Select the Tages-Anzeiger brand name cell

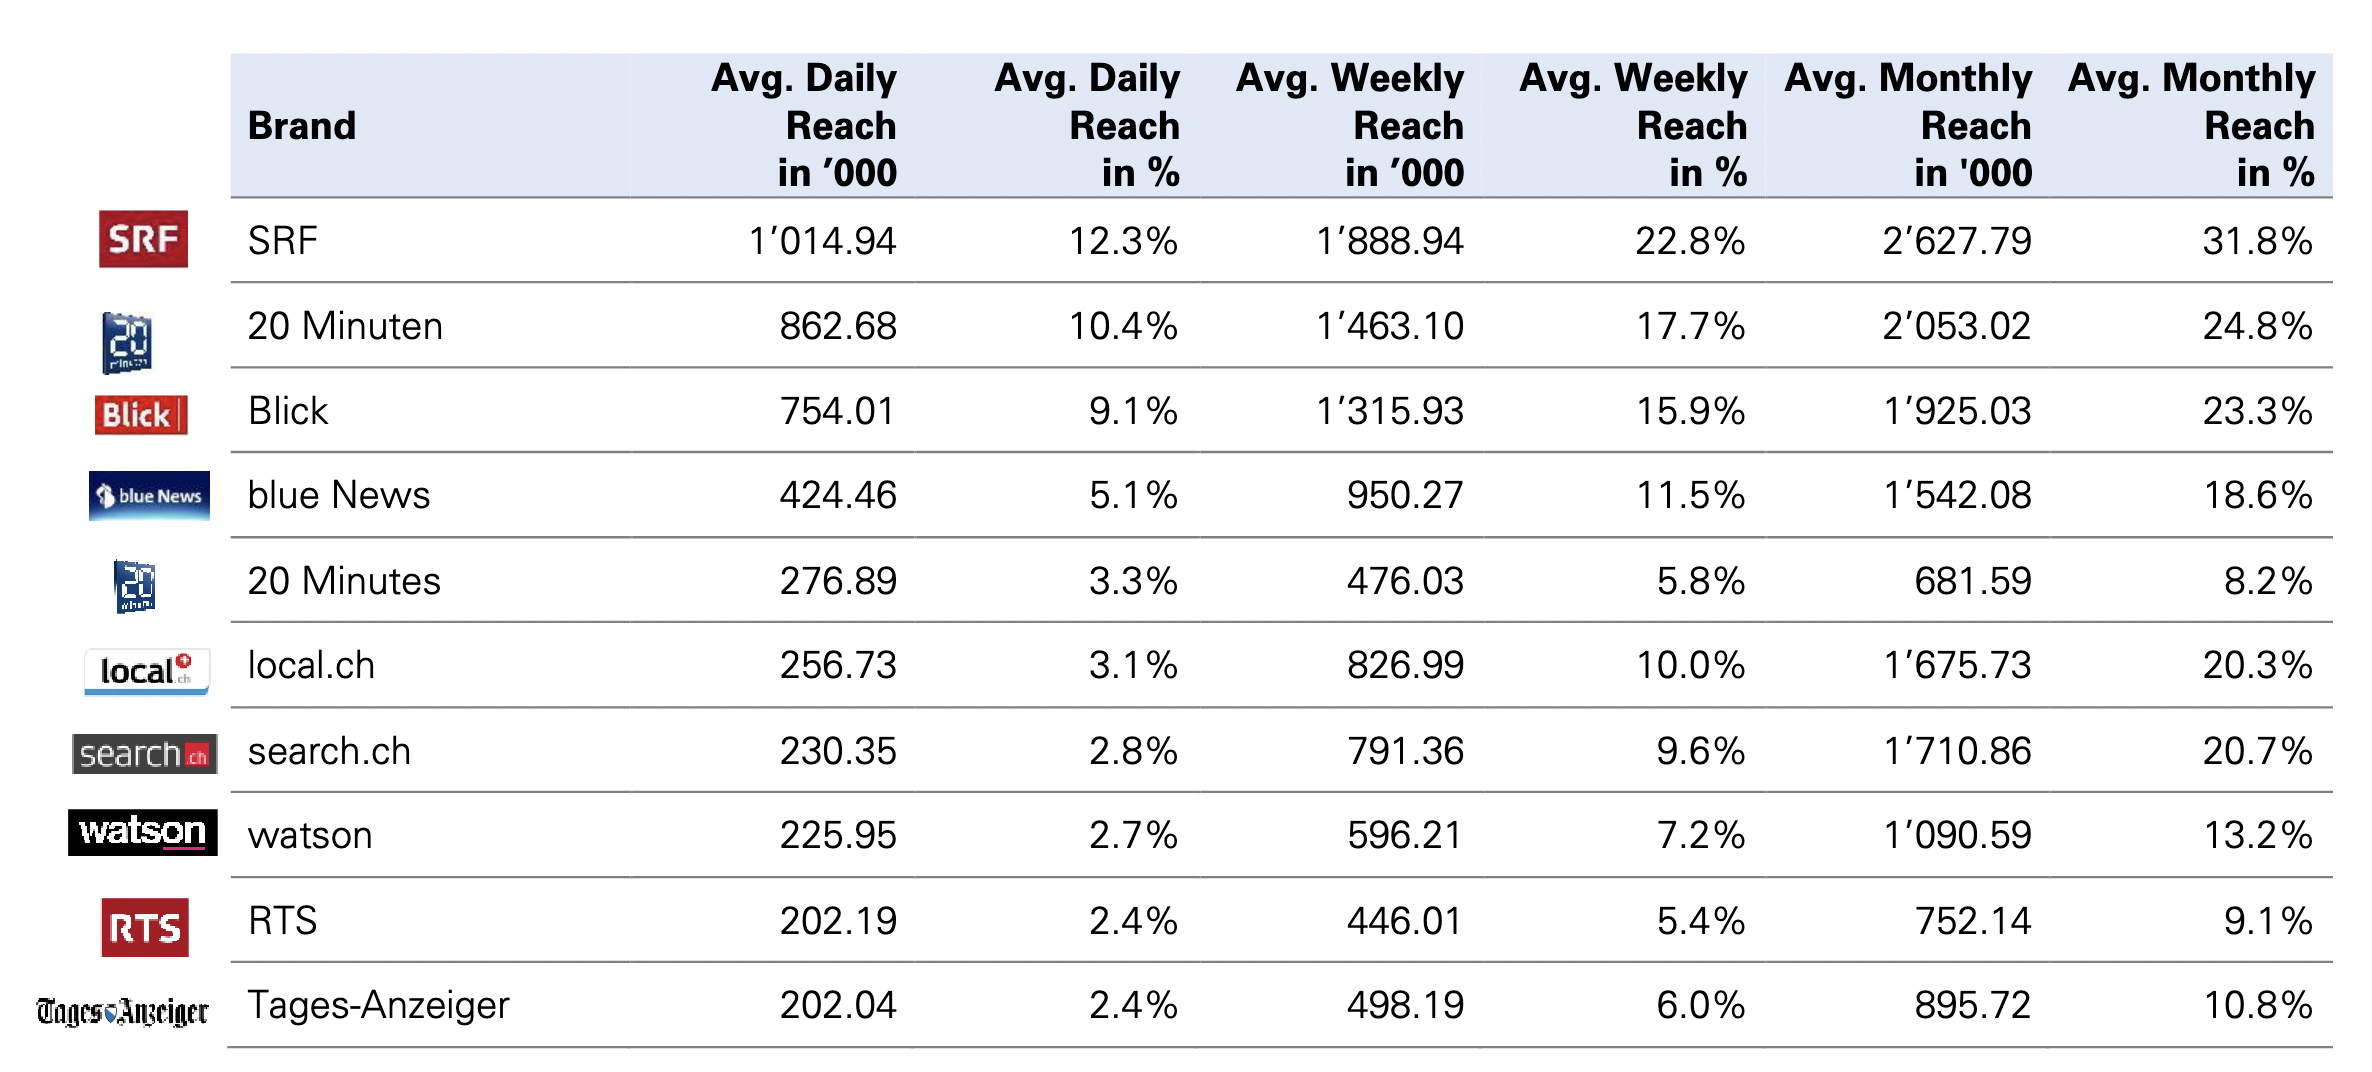coord(378,1005)
